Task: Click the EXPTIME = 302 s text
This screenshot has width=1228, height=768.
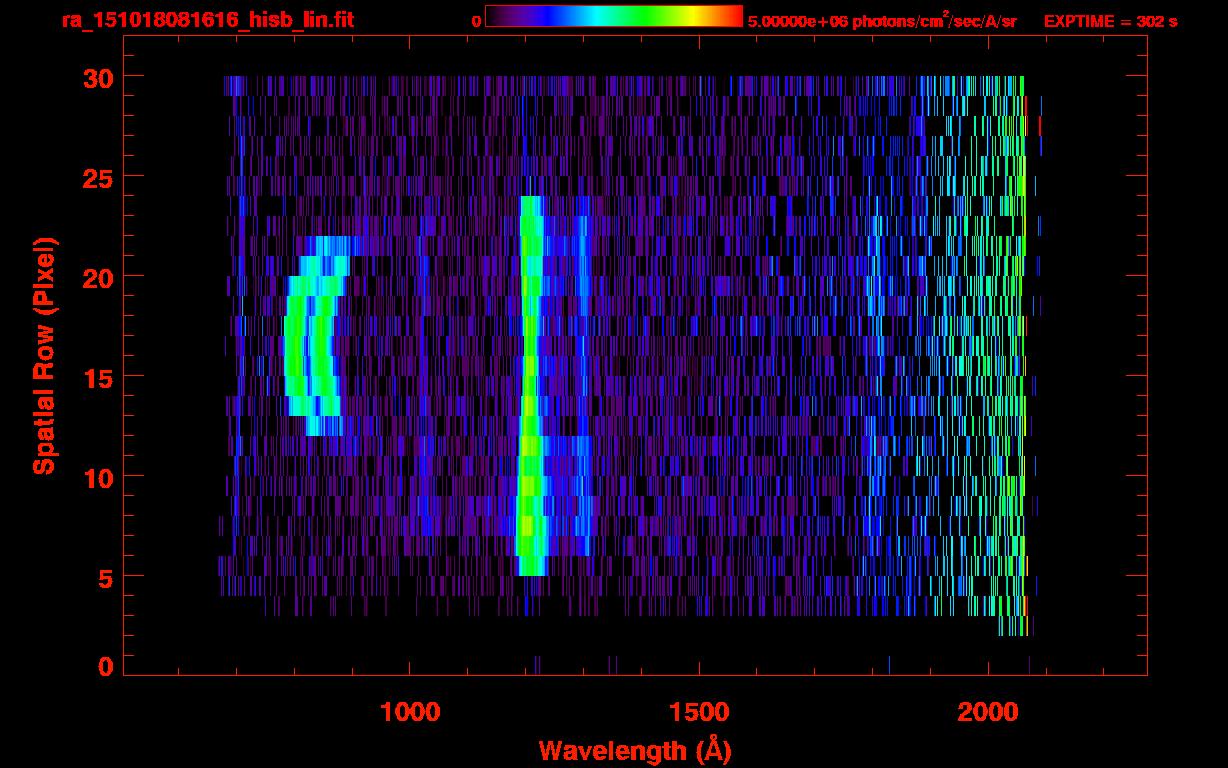Action: coord(1110,21)
